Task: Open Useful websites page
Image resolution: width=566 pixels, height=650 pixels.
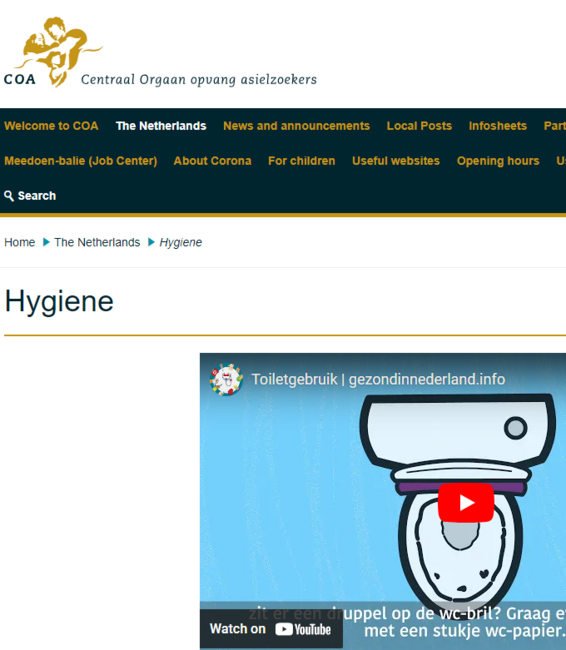Action: [x=396, y=161]
